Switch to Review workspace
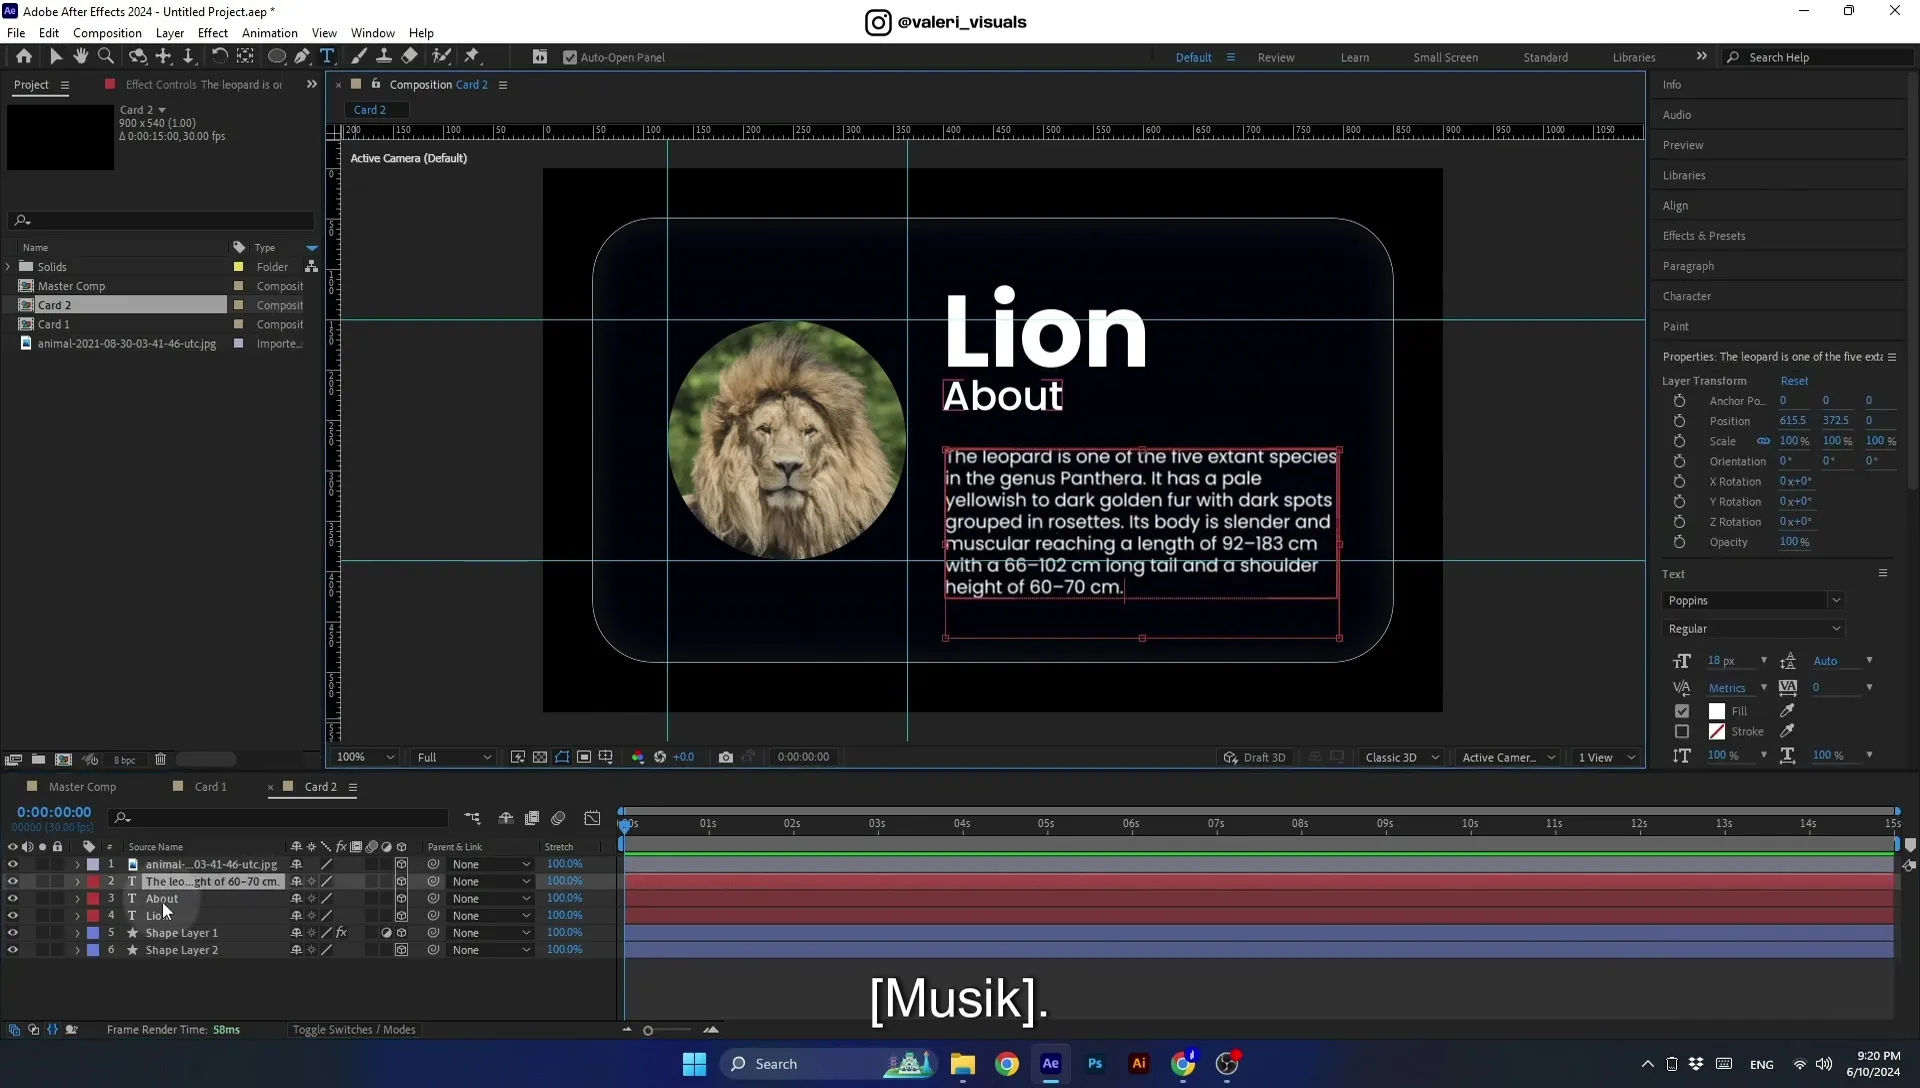This screenshot has width=1920, height=1088. pos(1275,57)
